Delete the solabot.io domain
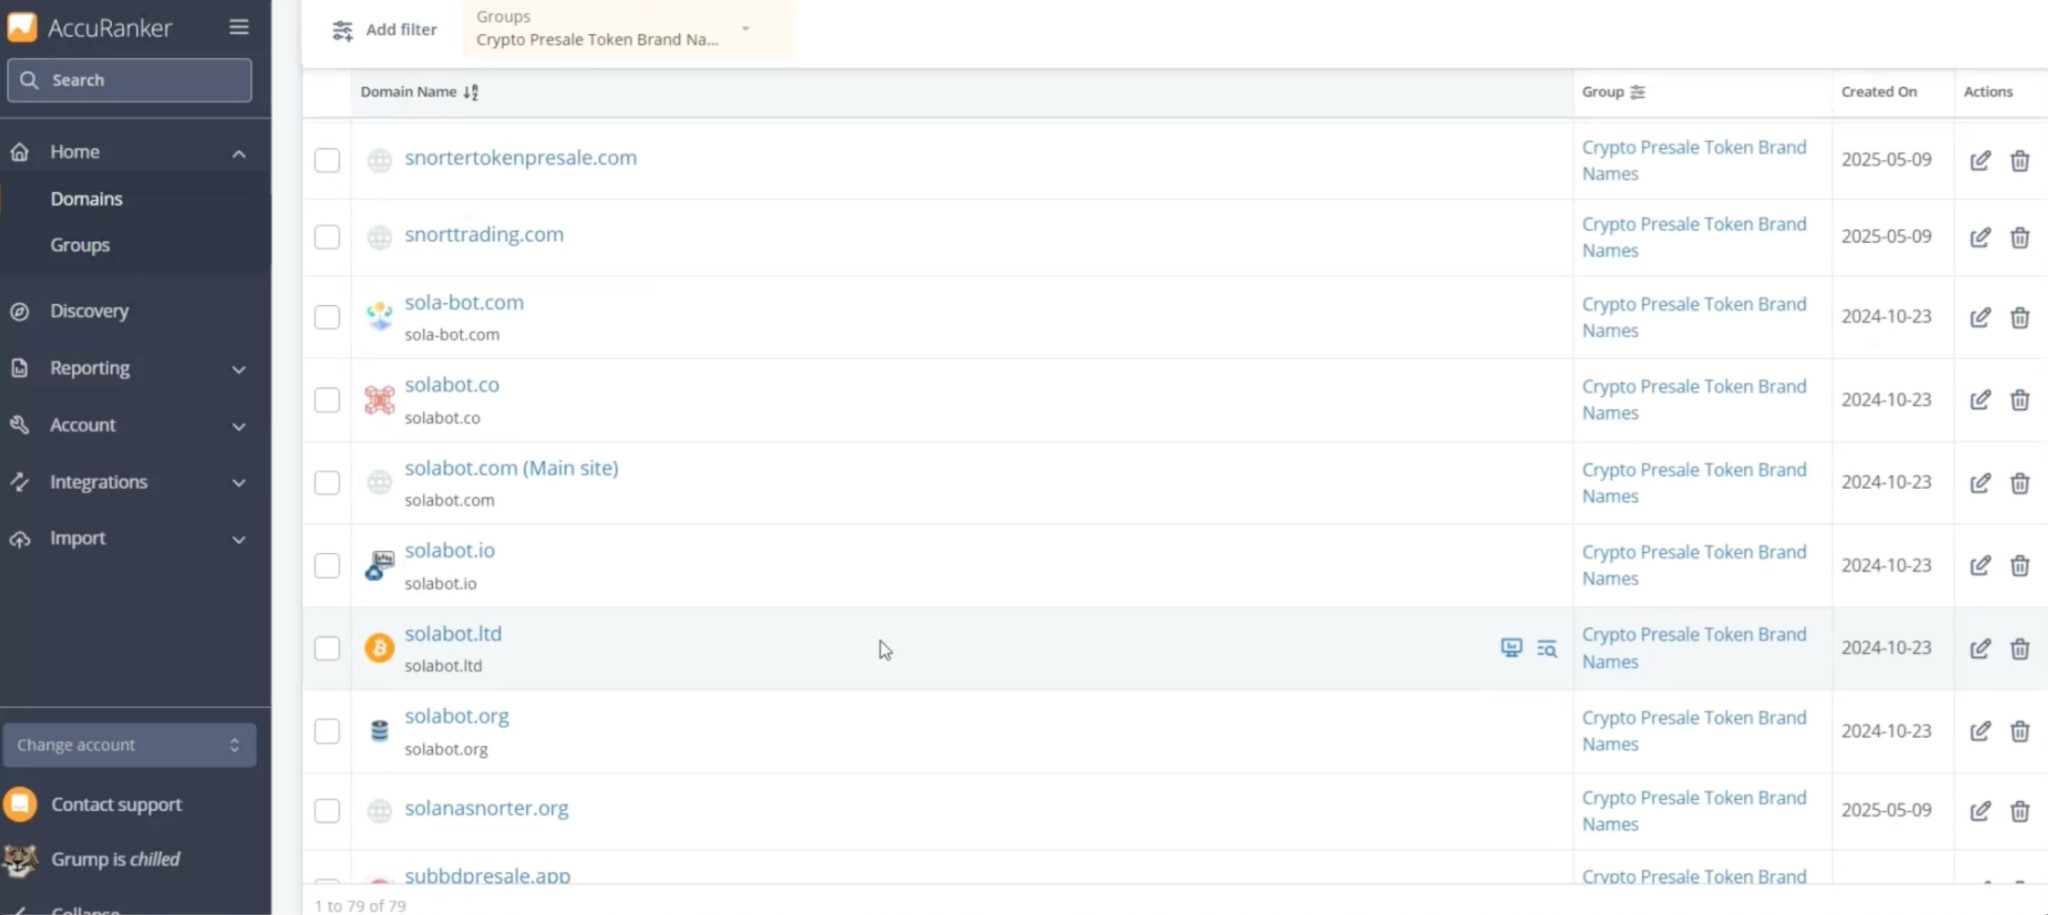 2020,565
